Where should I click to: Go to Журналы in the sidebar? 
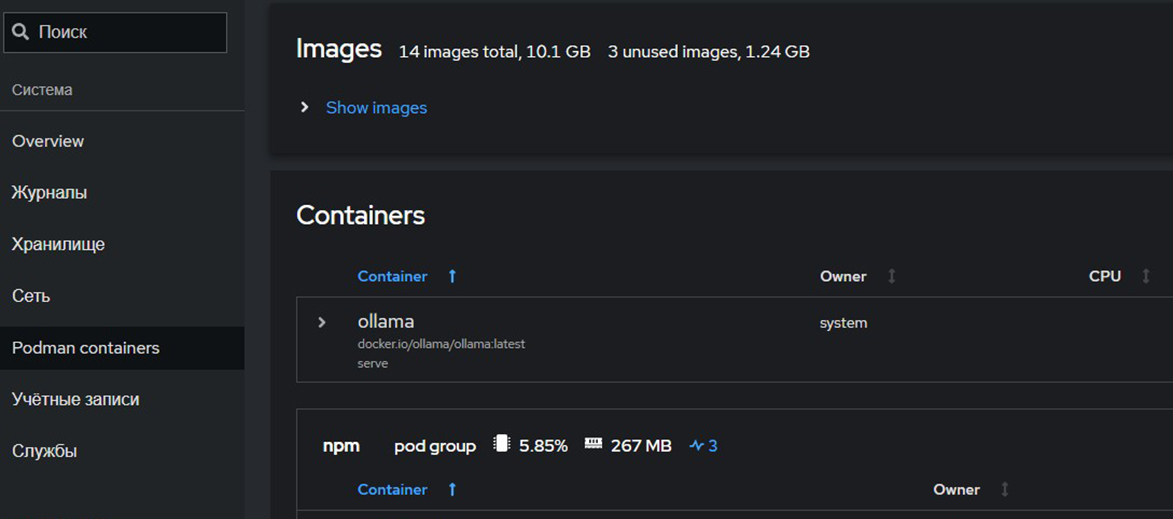pyautogui.click(x=49, y=193)
